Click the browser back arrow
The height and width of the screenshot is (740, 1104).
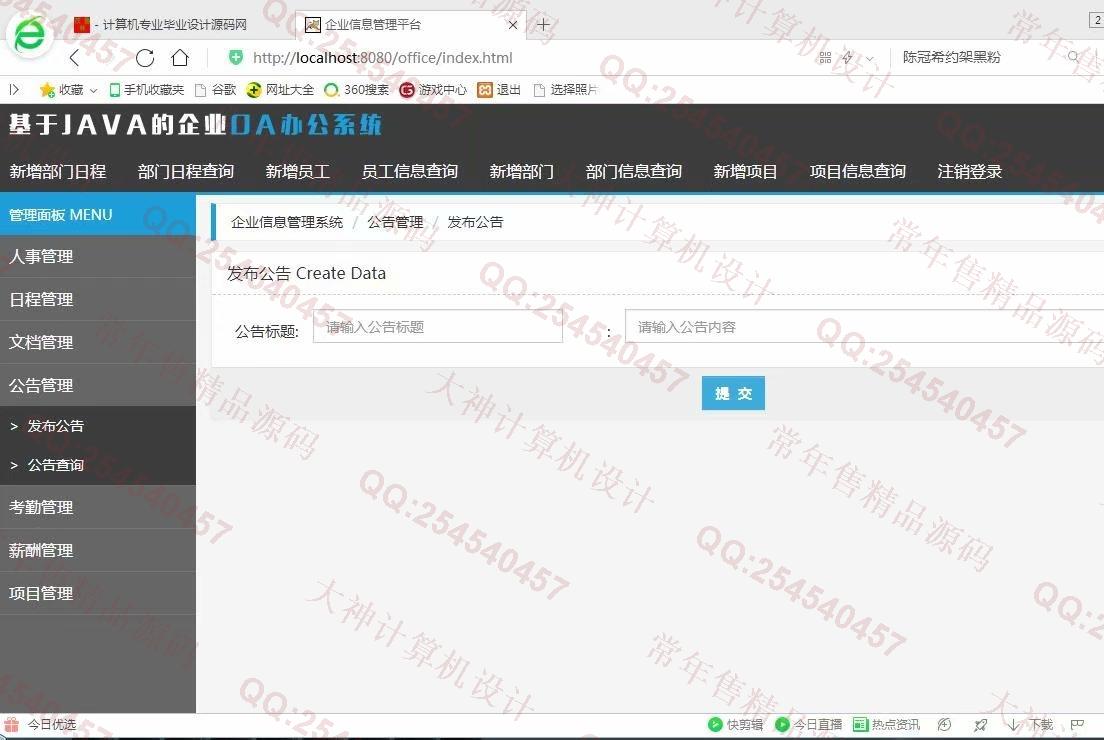click(75, 58)
